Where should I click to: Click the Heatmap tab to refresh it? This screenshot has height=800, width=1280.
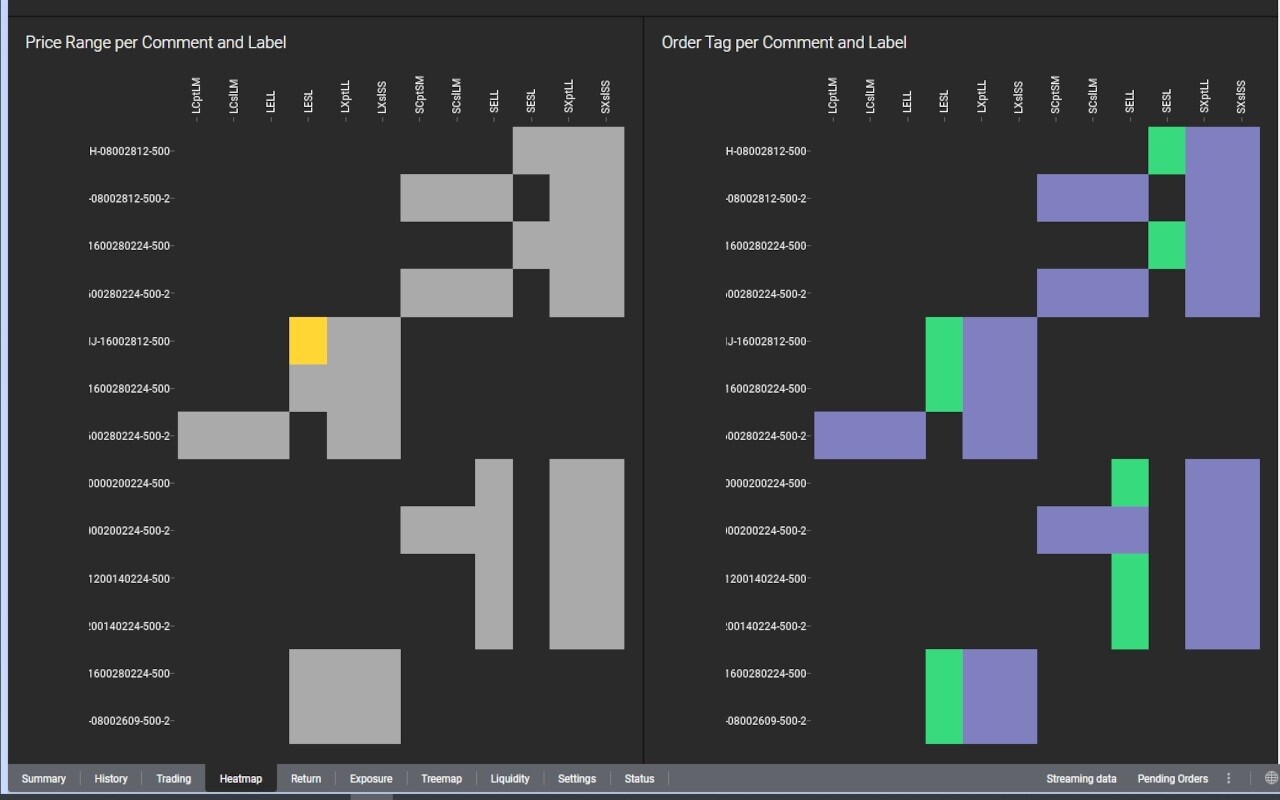(x=240, y=778)
